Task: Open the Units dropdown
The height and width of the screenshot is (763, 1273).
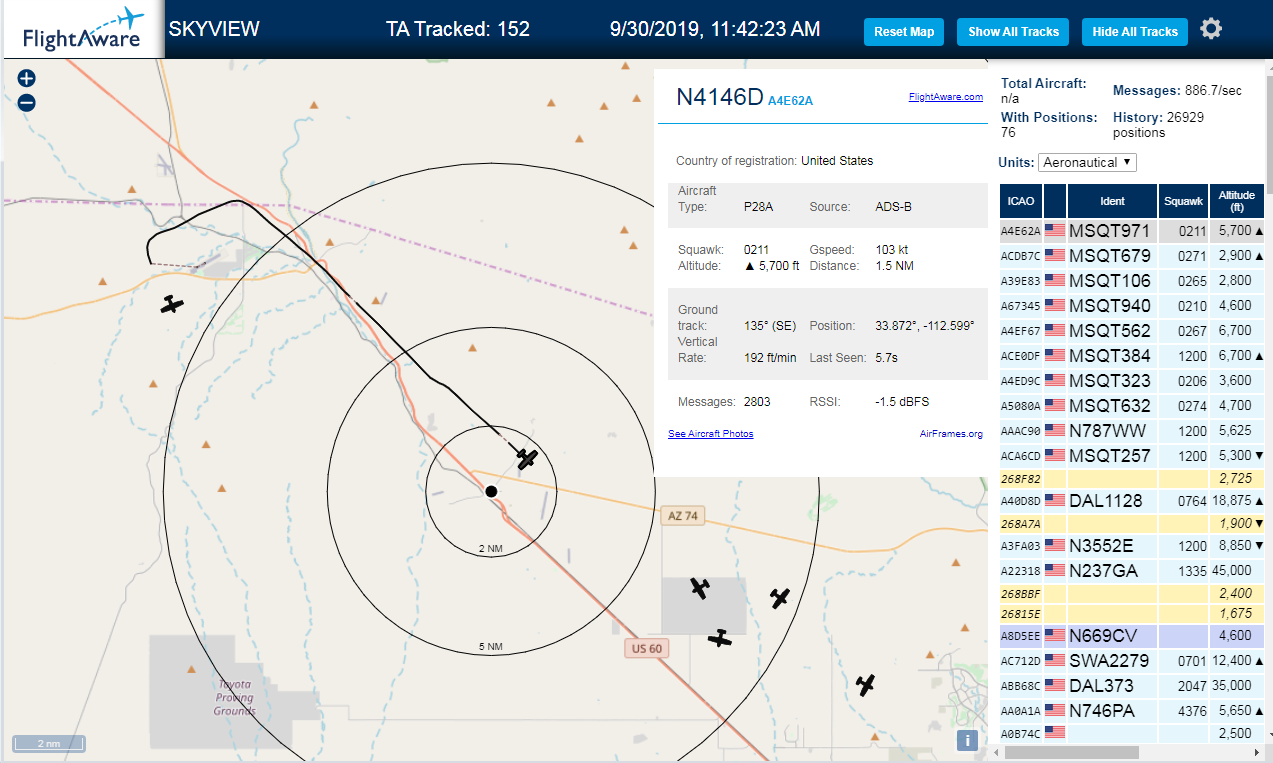Action: pos(1088,162)
